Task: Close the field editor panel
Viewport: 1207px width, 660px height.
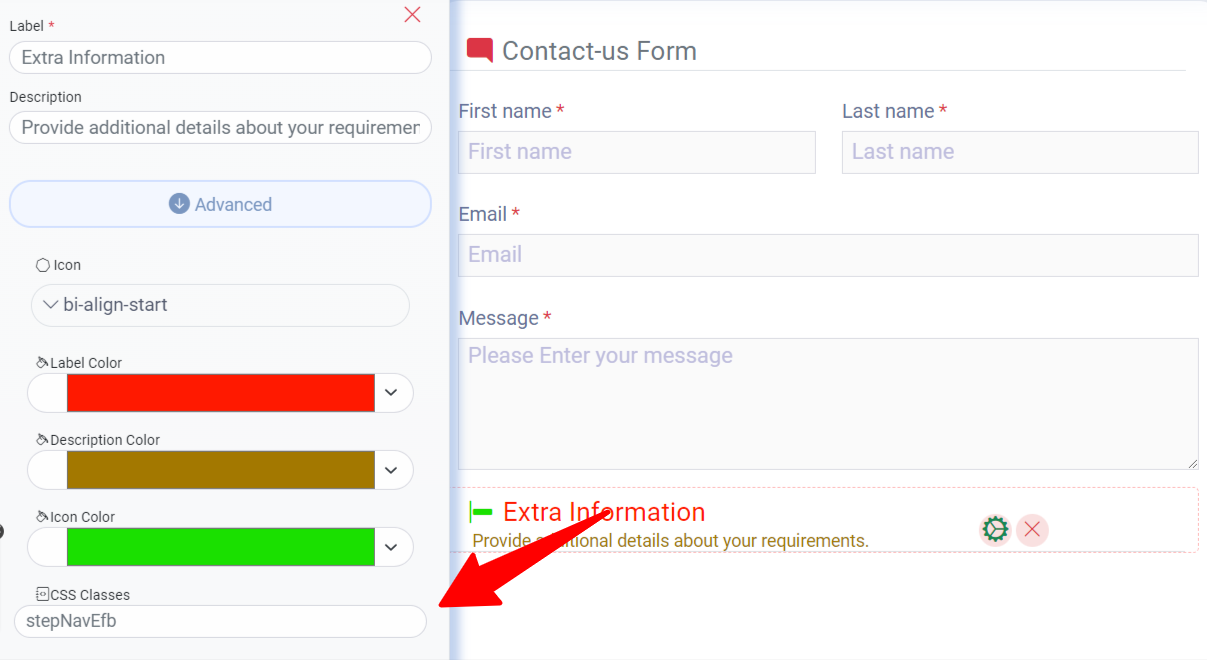Action: click(412, 15)
